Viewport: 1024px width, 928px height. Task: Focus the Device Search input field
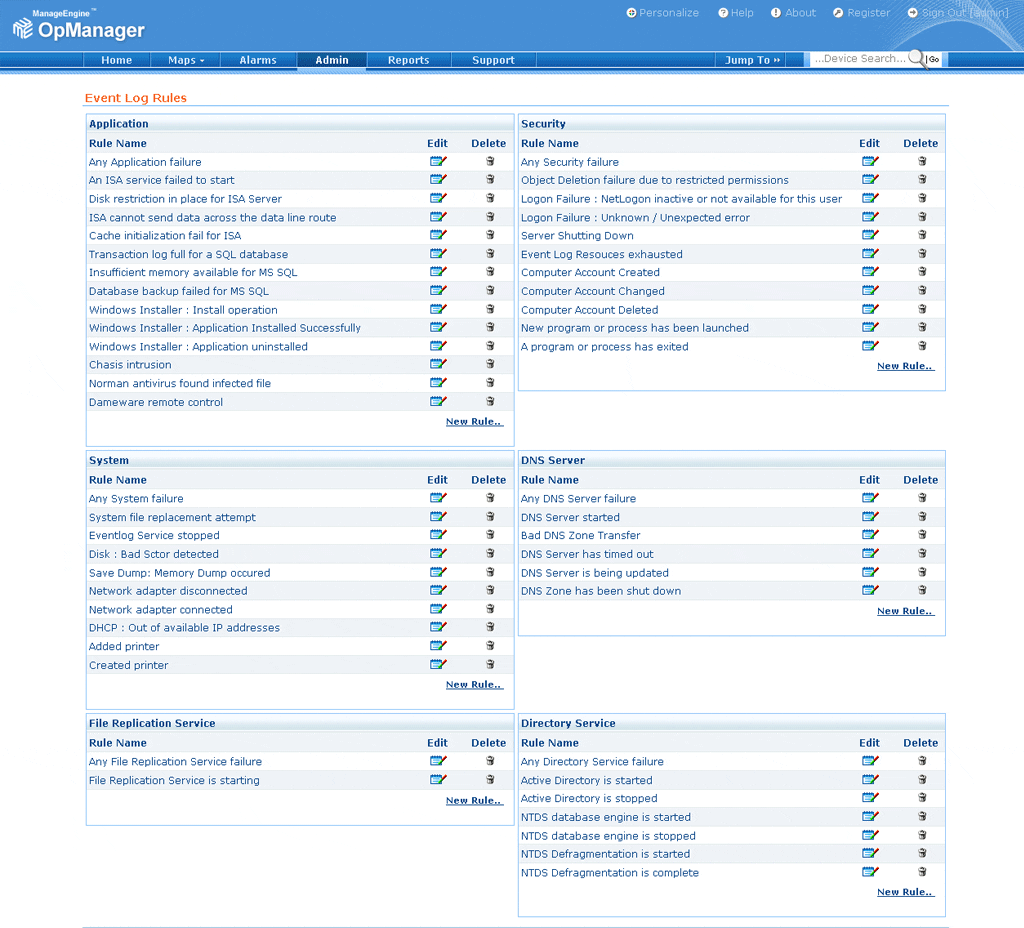(860, 59)
